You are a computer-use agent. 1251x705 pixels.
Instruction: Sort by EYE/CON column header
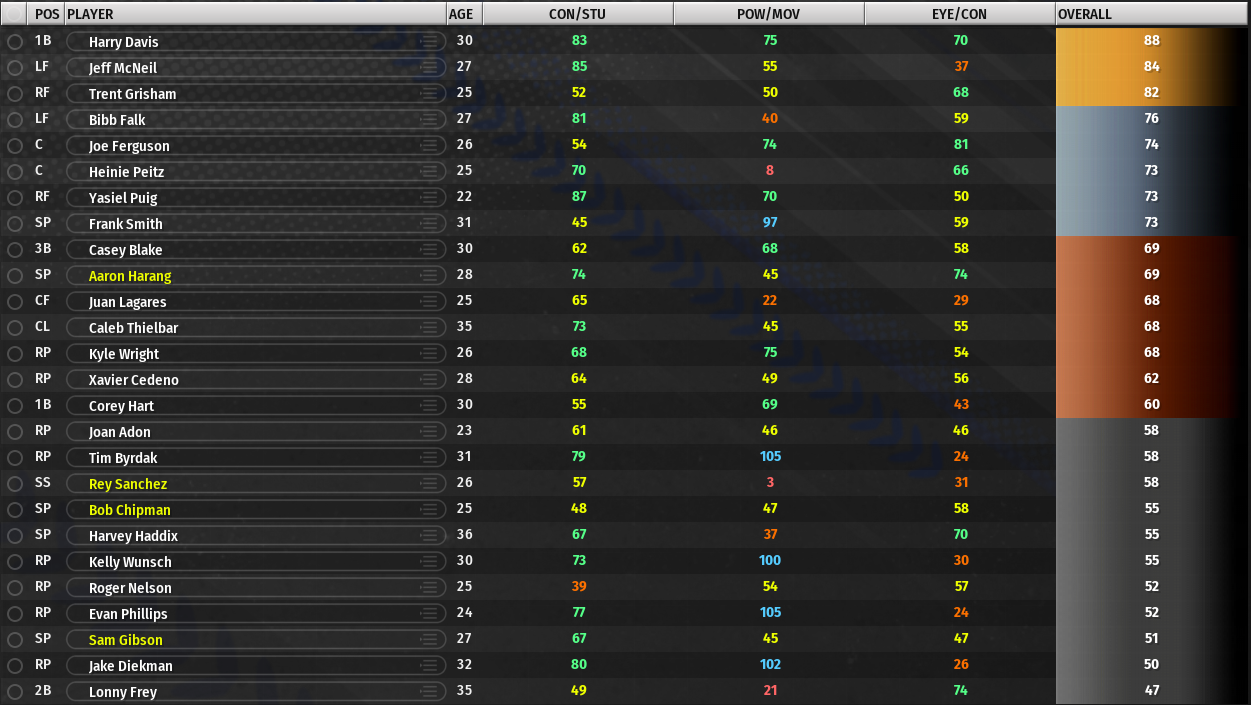(960, 14)
